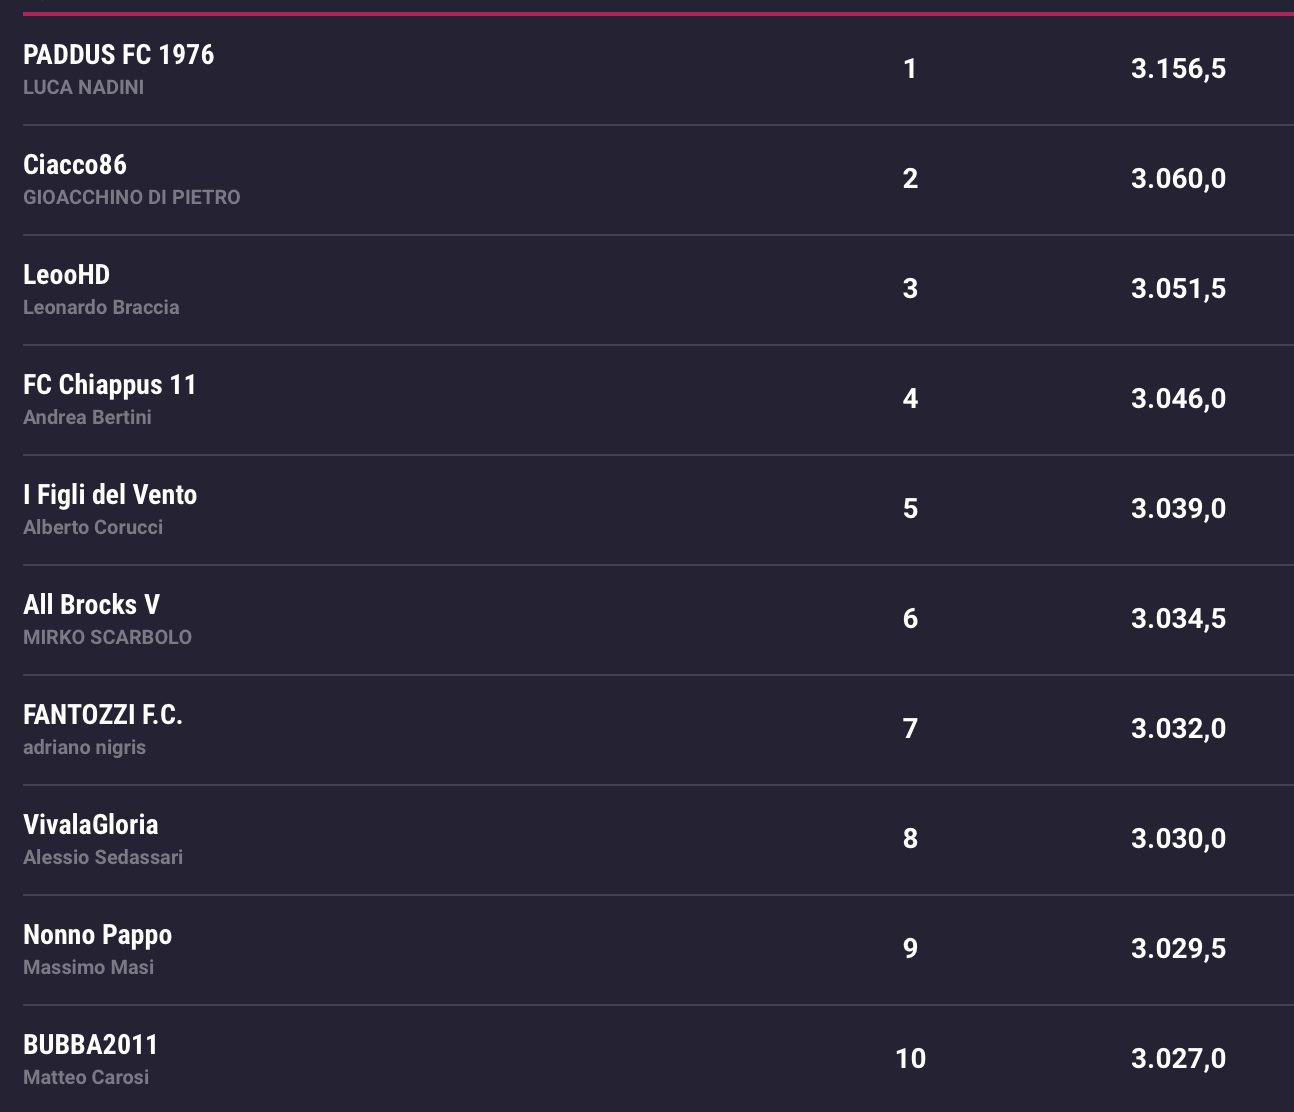Click the 3.060,0 points score
The width and height of the screenshot is (1294, 1112).
tap(1178, 178)
